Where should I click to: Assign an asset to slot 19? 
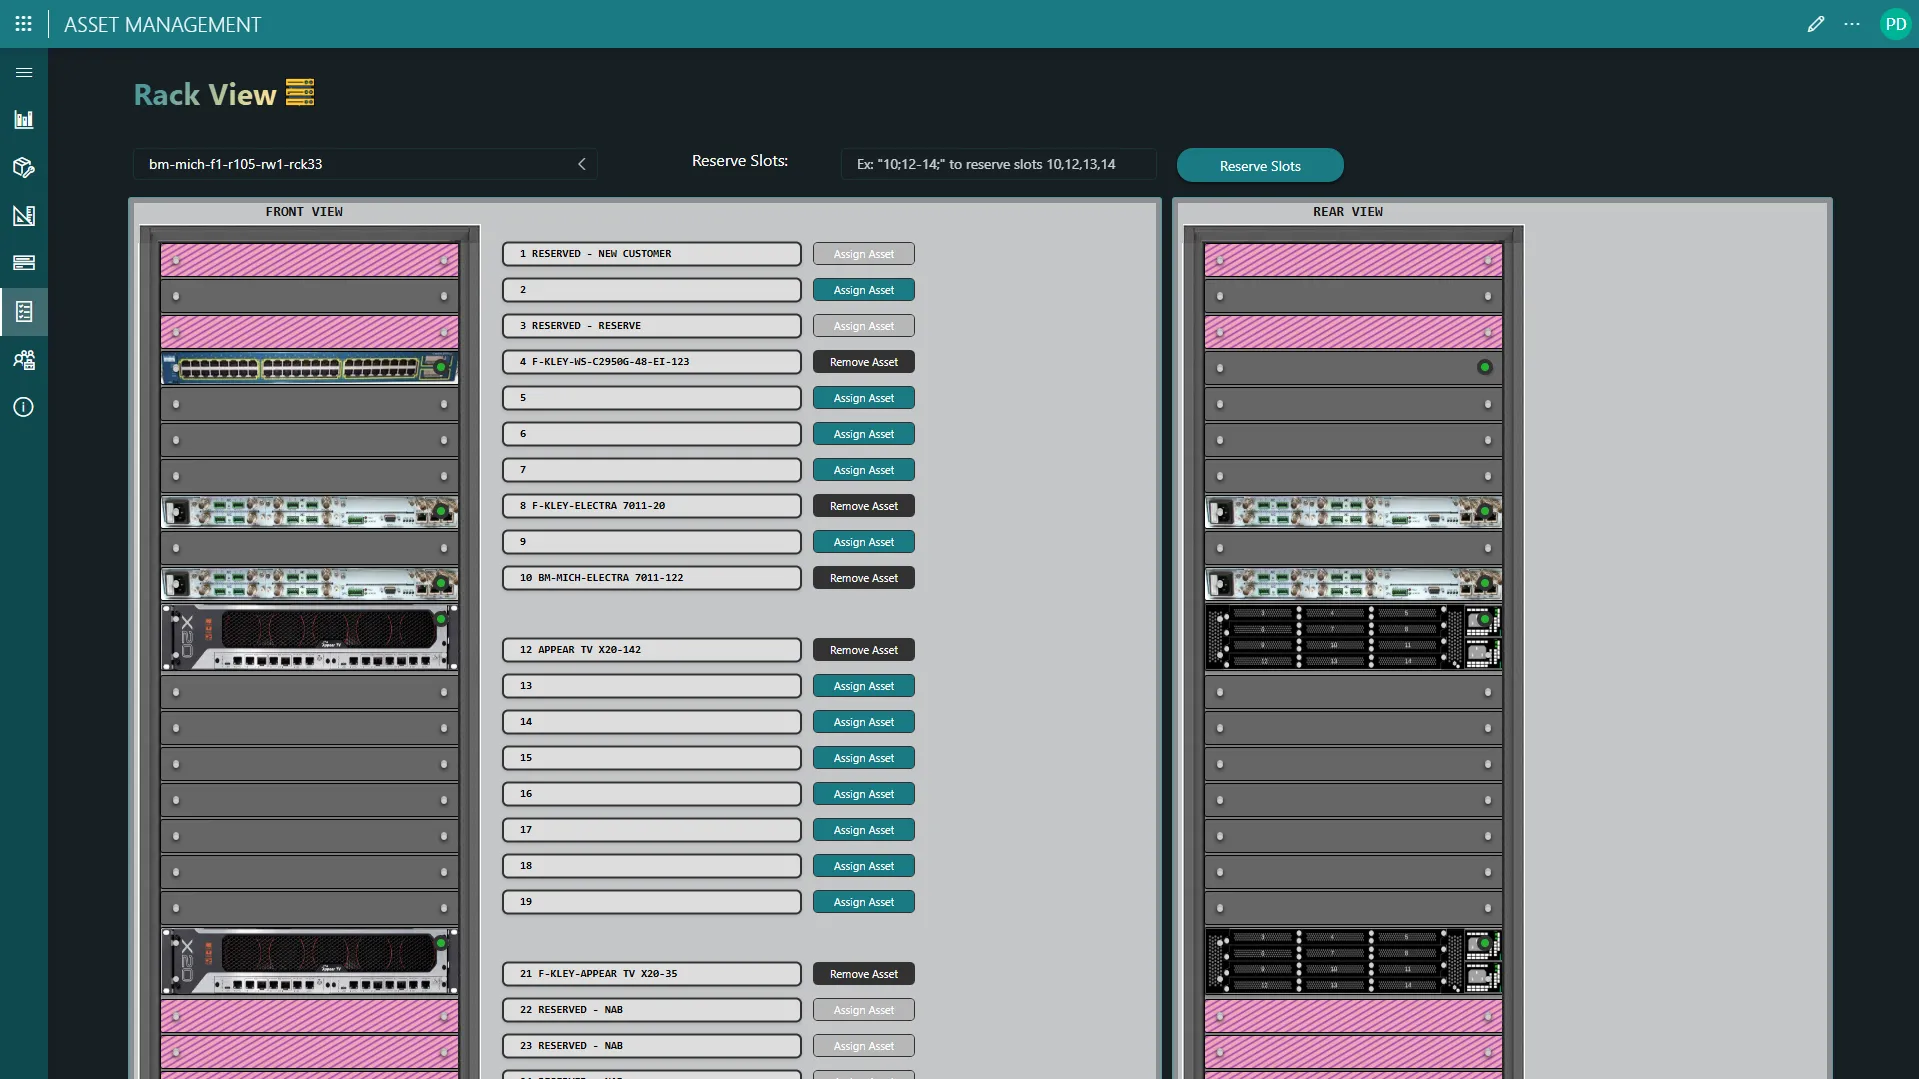[x=864, y=902]
